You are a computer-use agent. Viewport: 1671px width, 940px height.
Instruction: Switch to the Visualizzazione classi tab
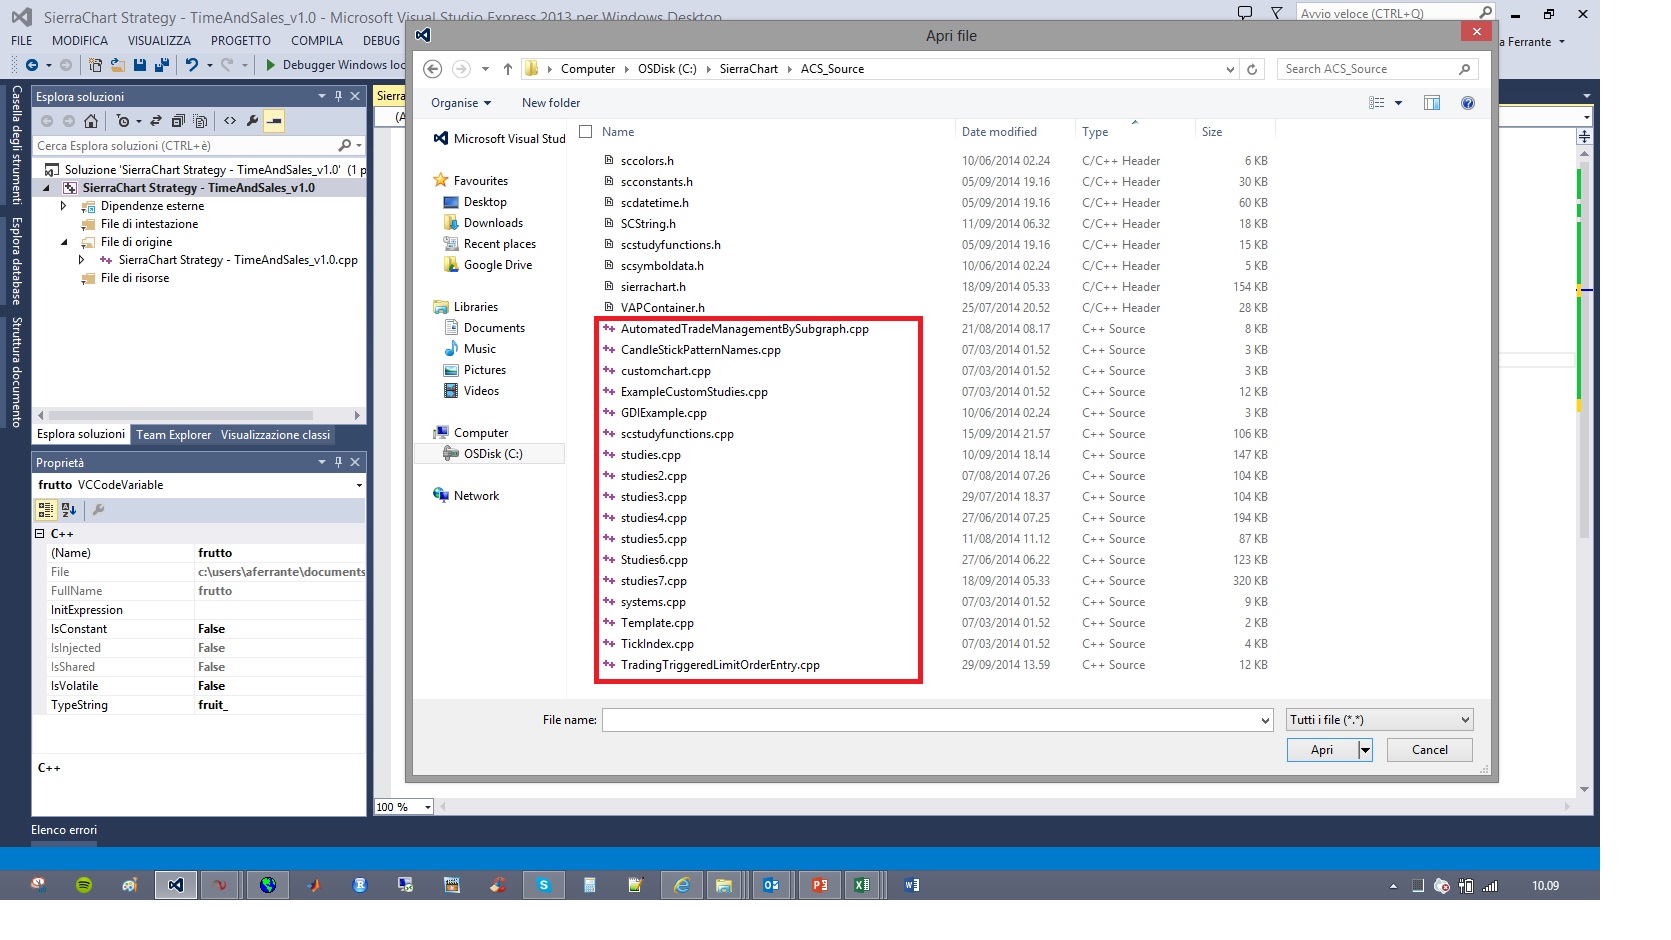[275, 435]
